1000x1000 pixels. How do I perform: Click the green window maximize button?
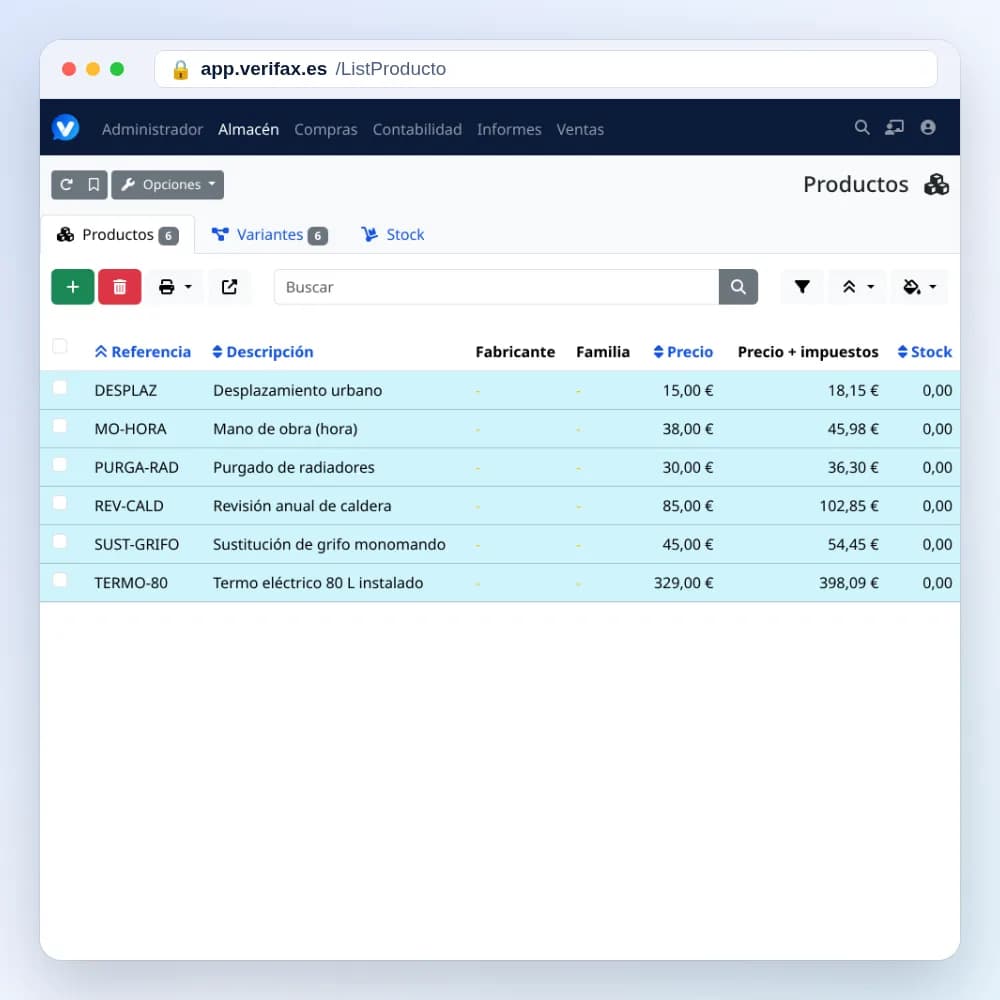(117, 69)
